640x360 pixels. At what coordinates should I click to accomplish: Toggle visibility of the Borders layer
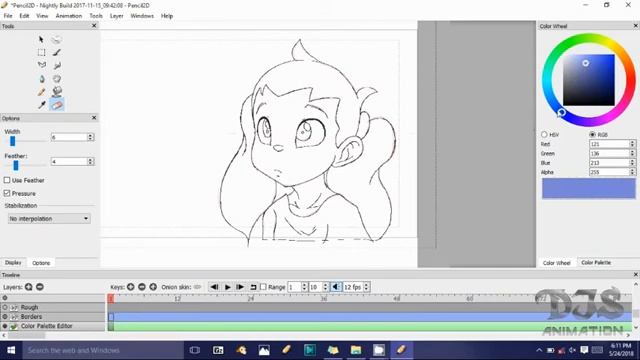pyautogui.click(x=5, y=316)
